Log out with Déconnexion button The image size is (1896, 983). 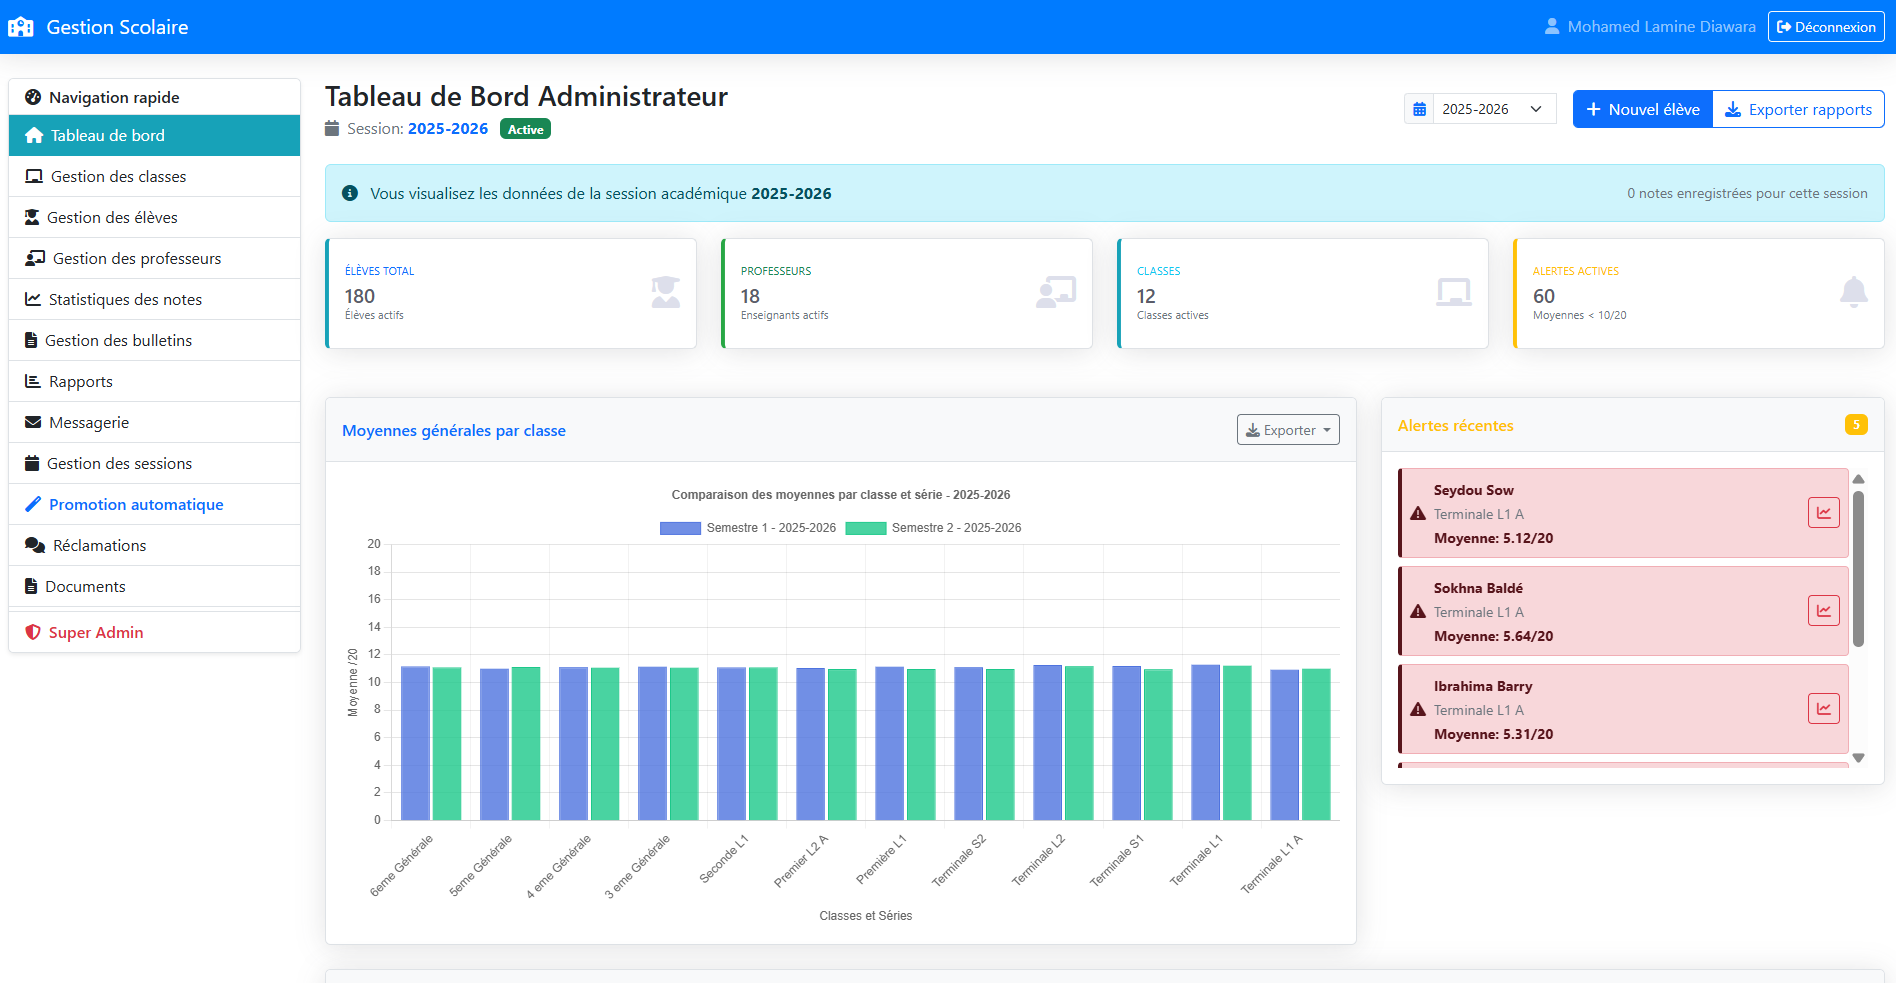coord(1826,27)
